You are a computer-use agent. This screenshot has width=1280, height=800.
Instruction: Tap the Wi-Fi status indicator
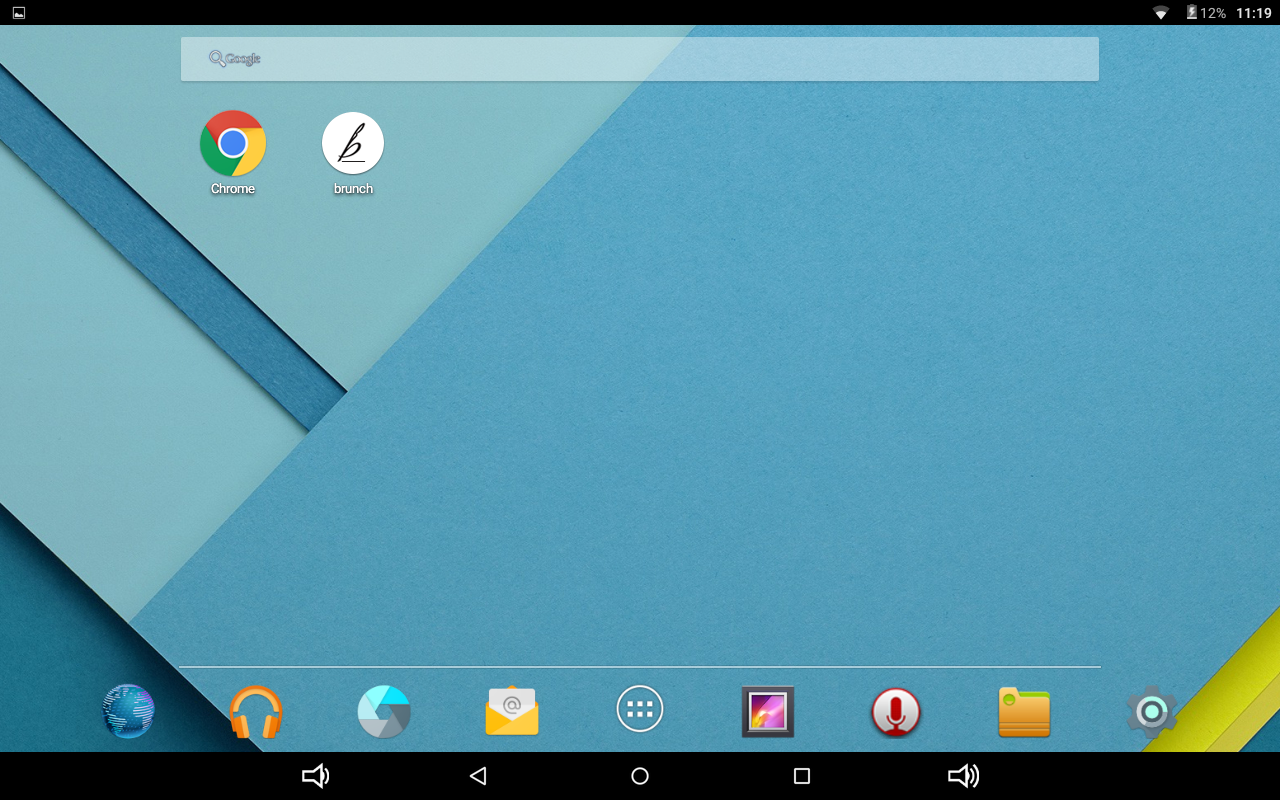[x=1159, y=13]
